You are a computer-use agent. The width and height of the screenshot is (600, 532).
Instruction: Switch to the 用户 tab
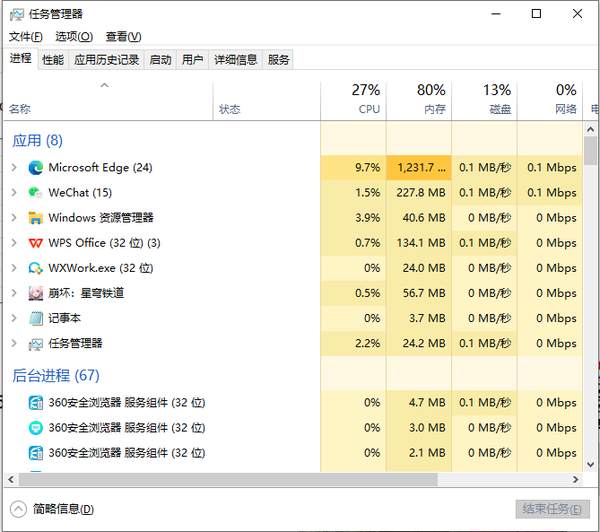pos(192,60)
